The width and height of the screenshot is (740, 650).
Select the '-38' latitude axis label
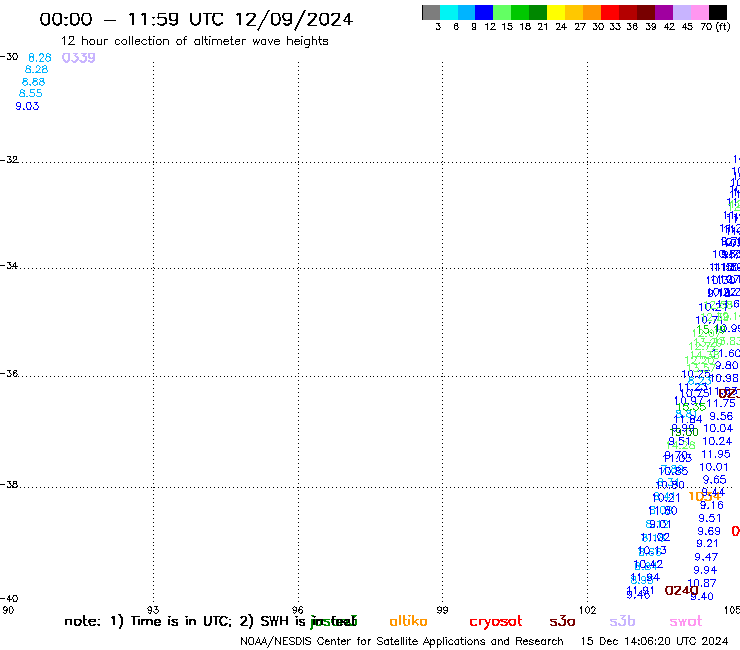pyautogui.click(x=9, y=485)
